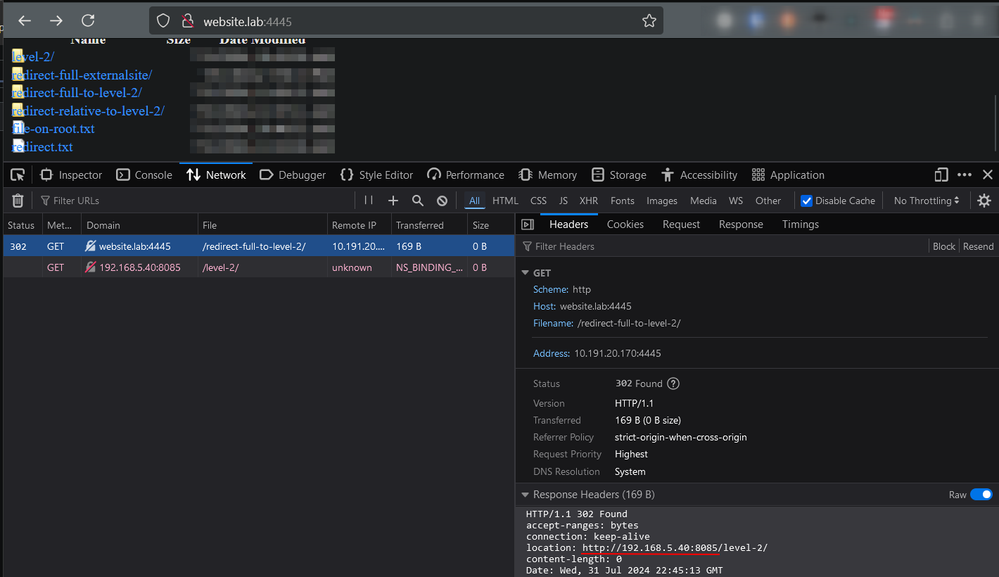Toggle Raw response headers switch
This screenshot has width=999, height=577.
[x=981, y=495]
